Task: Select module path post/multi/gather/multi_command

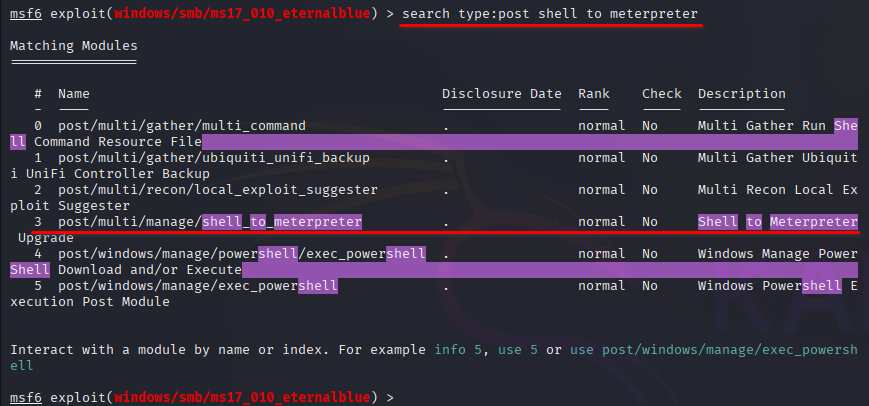Action: (182, 126)
